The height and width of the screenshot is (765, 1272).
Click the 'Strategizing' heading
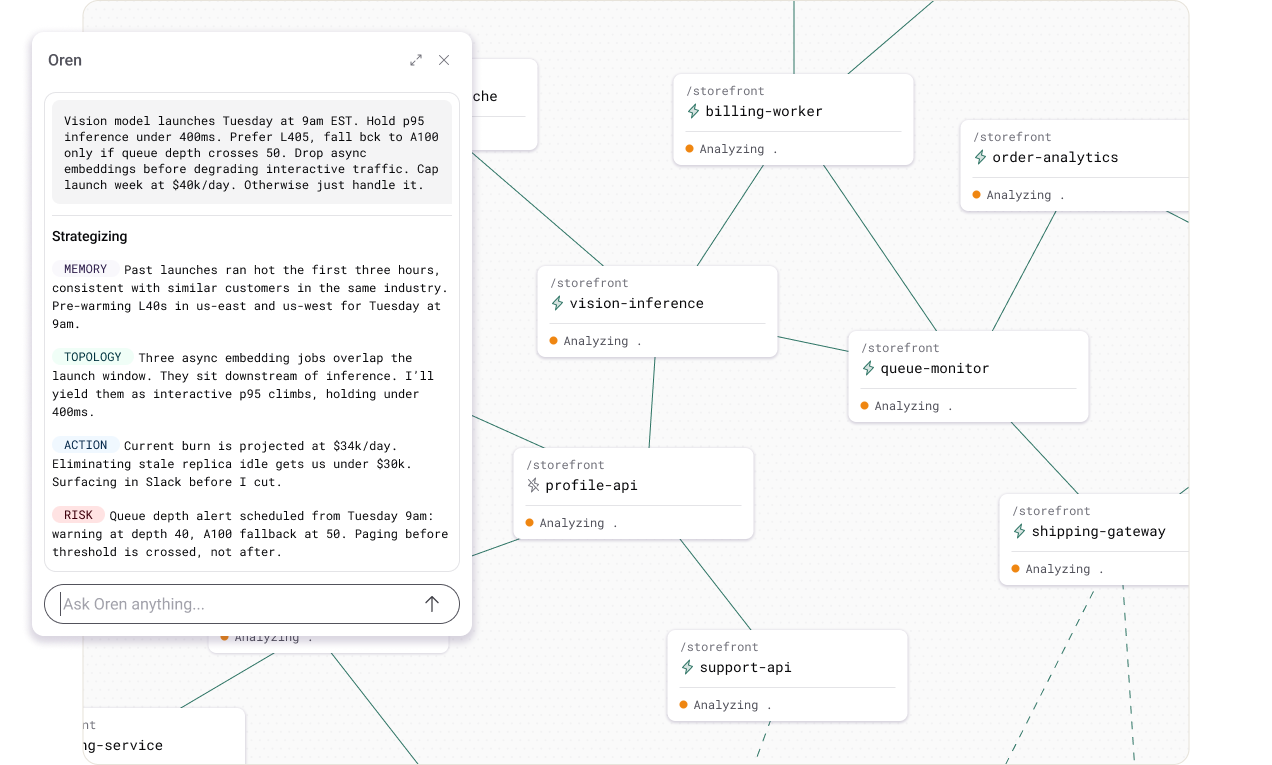point(90,236)
